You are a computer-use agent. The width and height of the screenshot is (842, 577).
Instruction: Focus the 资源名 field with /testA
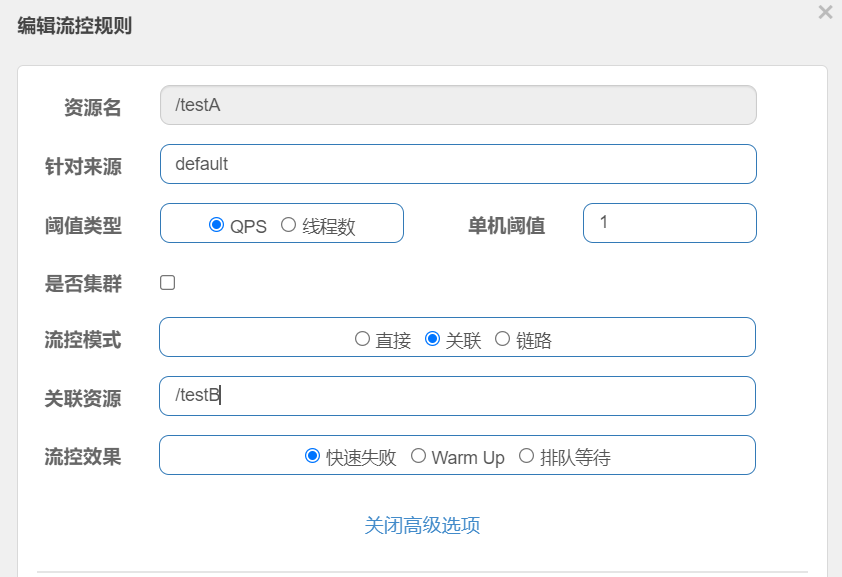(x=458, y=105)
